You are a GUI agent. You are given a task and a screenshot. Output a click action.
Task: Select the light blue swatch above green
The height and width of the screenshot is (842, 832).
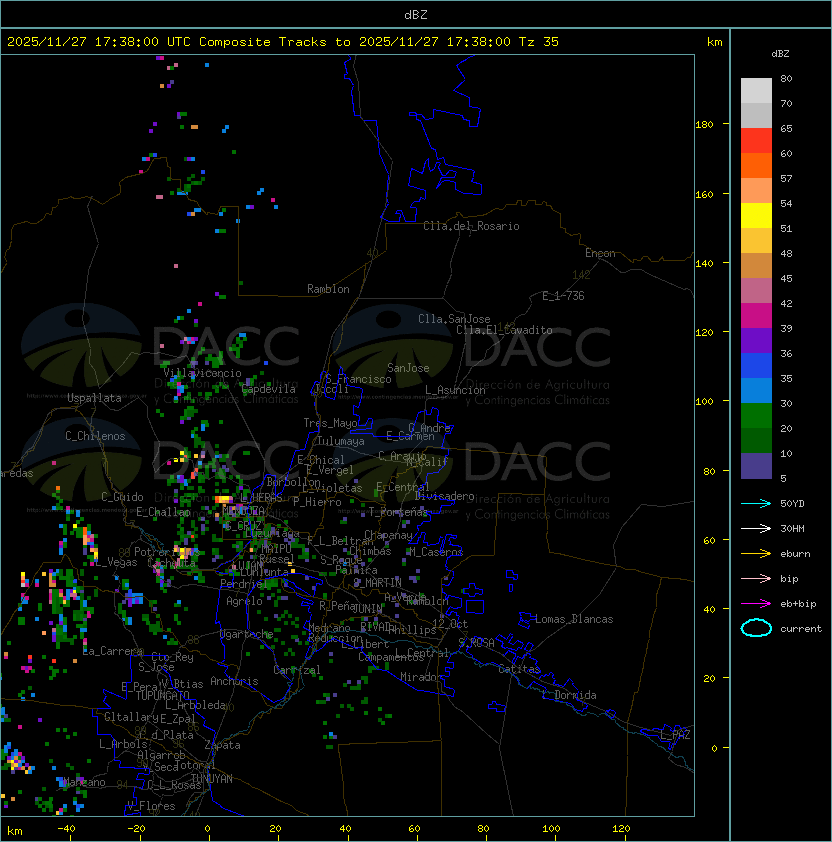coord(756,390)
